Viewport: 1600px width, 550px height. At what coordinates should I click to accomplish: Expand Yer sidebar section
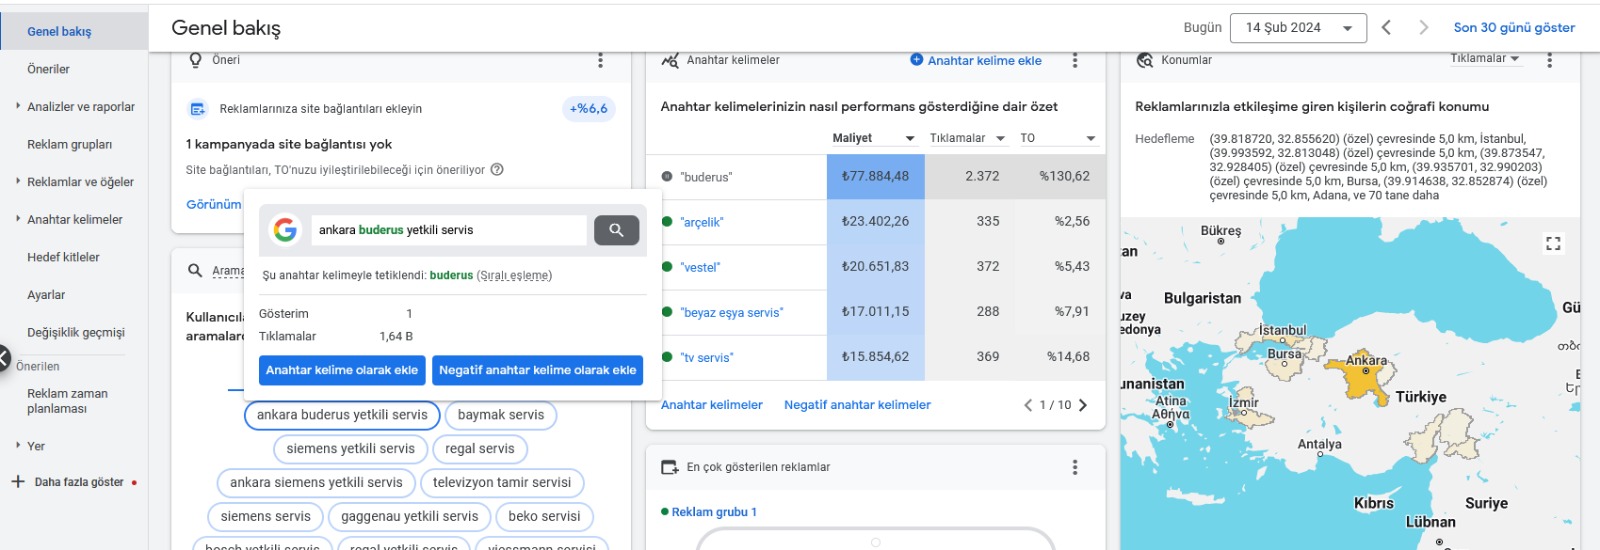[18, 445]
